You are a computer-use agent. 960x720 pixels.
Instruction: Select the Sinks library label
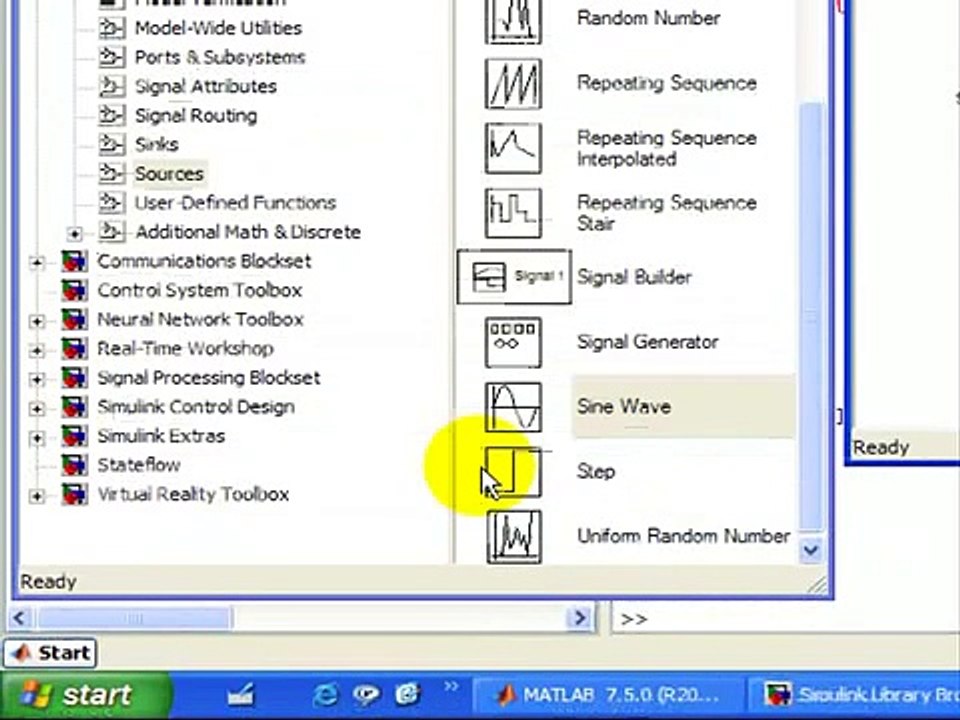click(x=157, y=144)
